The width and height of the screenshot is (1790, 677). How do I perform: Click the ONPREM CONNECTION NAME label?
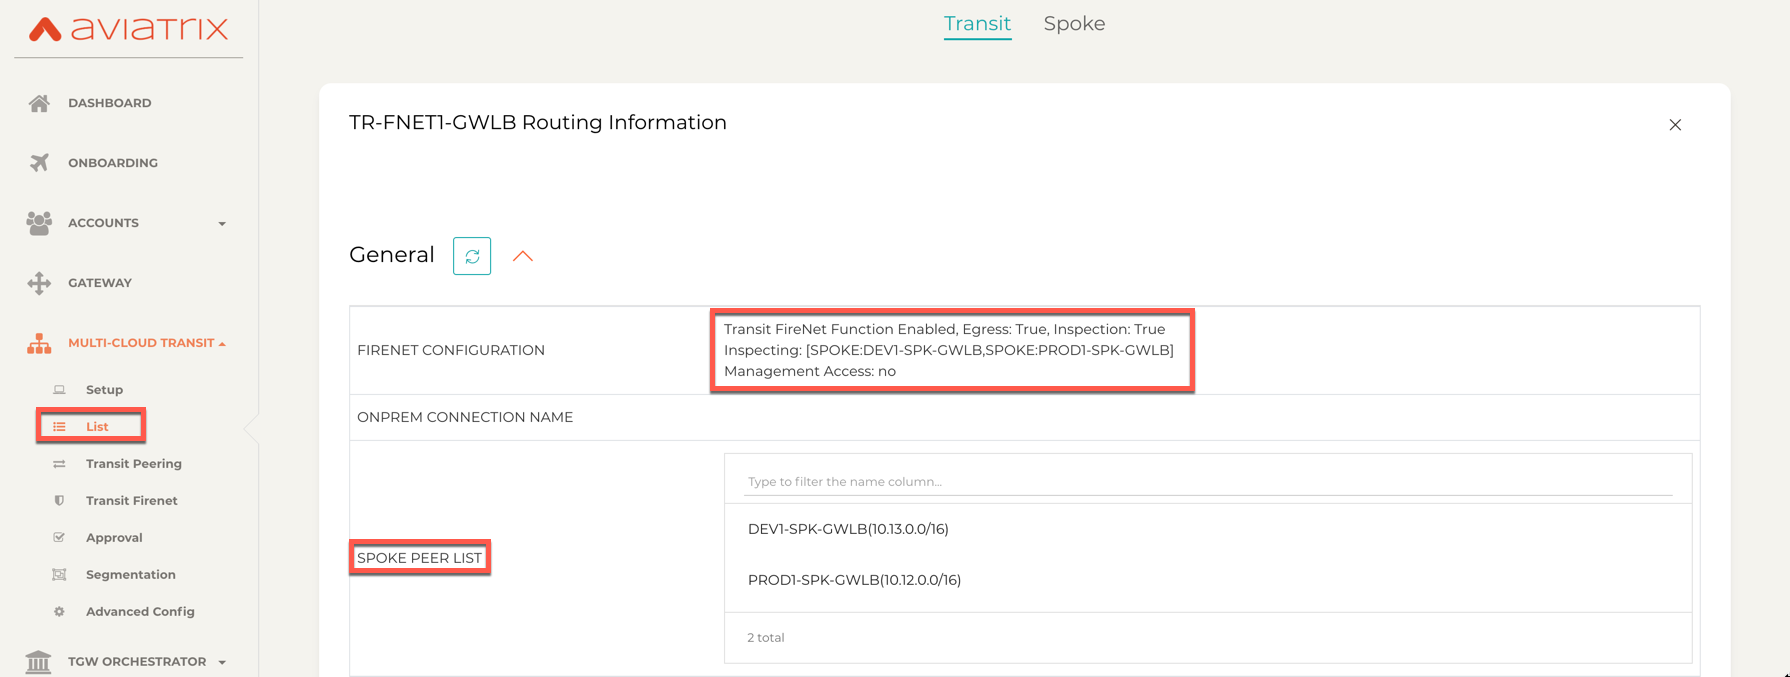tap(465, 417)
